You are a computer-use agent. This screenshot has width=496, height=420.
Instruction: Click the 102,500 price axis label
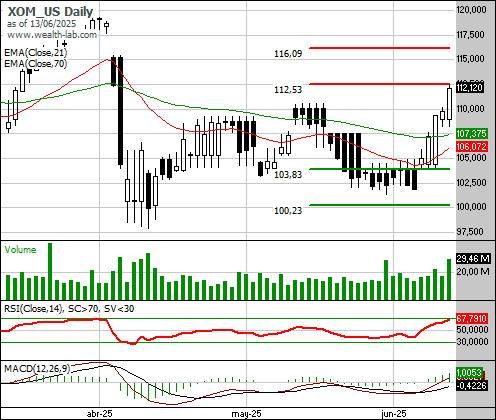point(471,183)
